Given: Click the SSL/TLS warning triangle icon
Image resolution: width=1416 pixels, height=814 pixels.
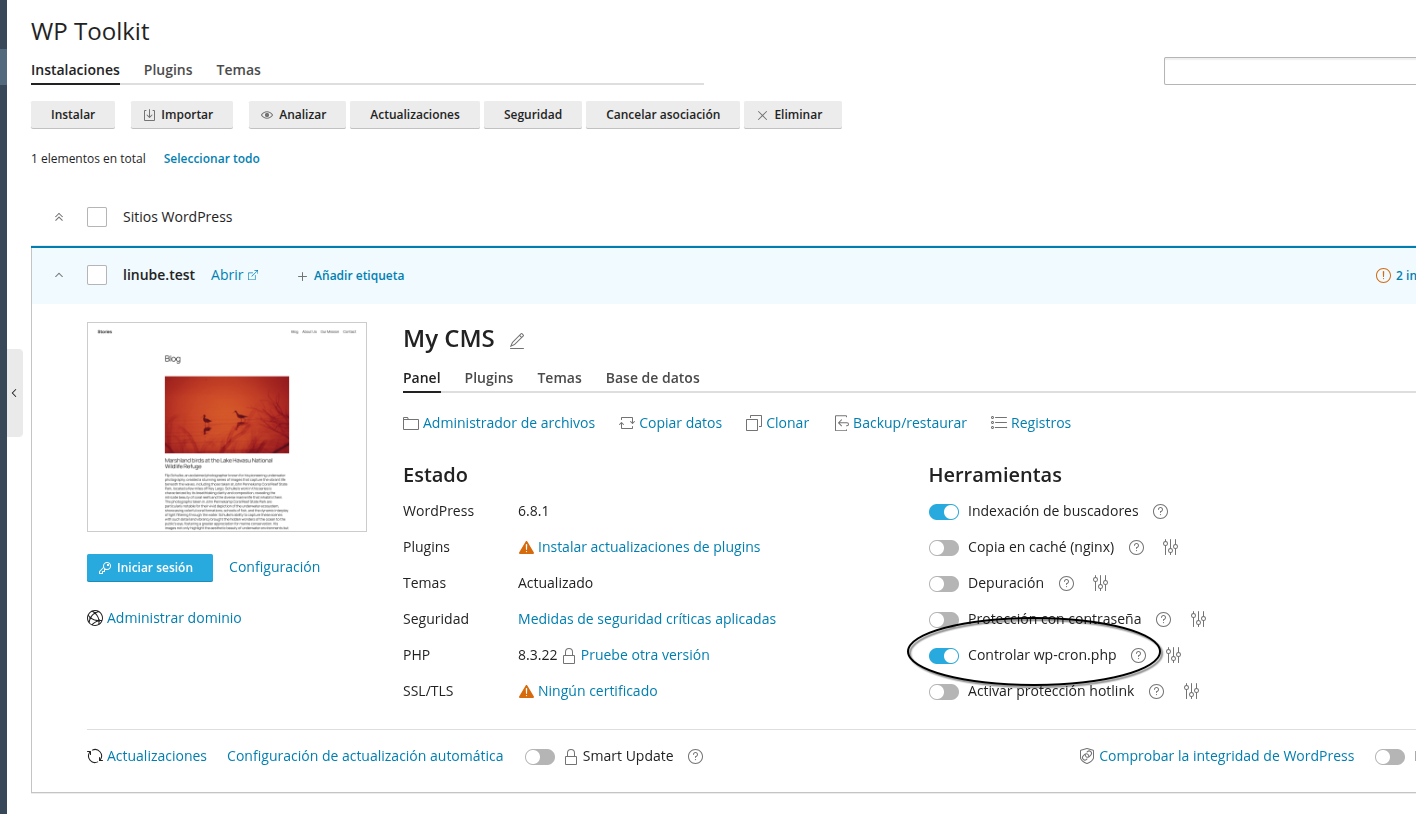Looking at the screenshot, I should [526, 691].
